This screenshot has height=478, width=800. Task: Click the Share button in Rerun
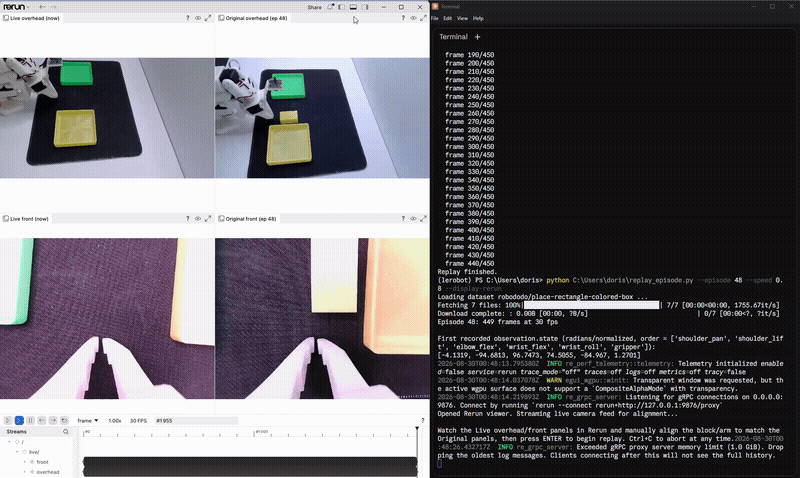click(x=314, y=7)
